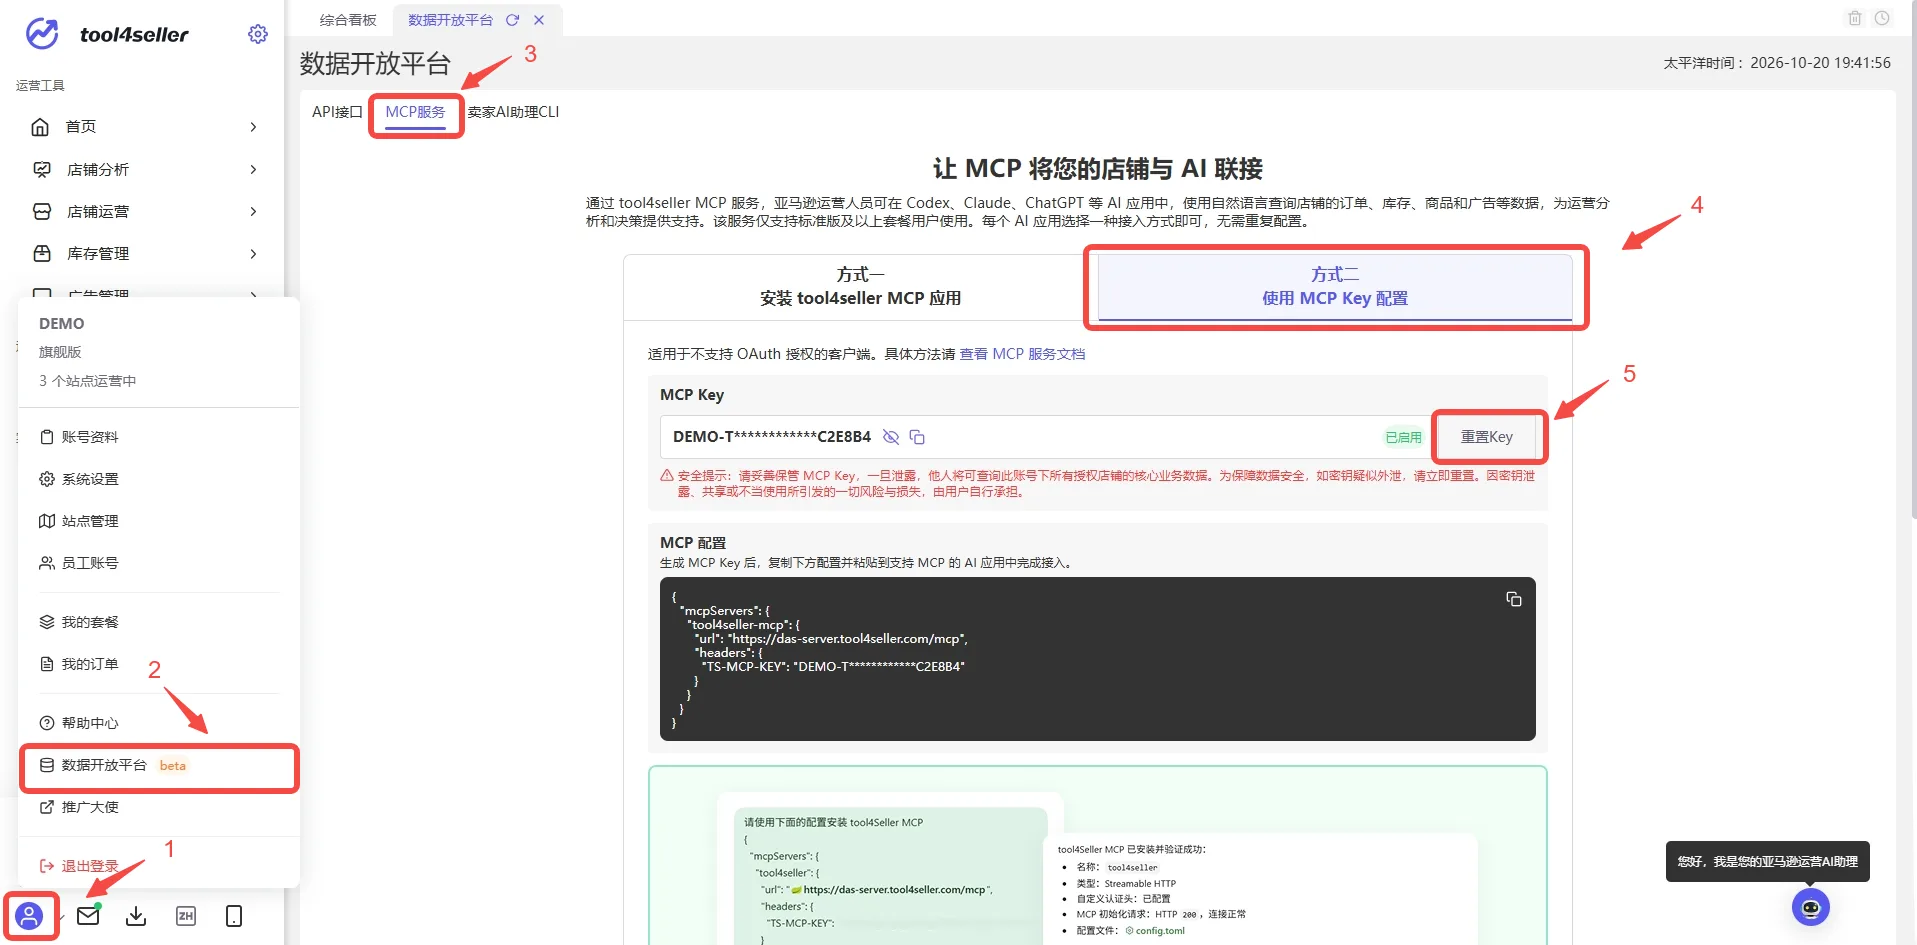Open the mail messages icon
The image size is (1917, 945).
pyautogui.click(x=89, y=914)
